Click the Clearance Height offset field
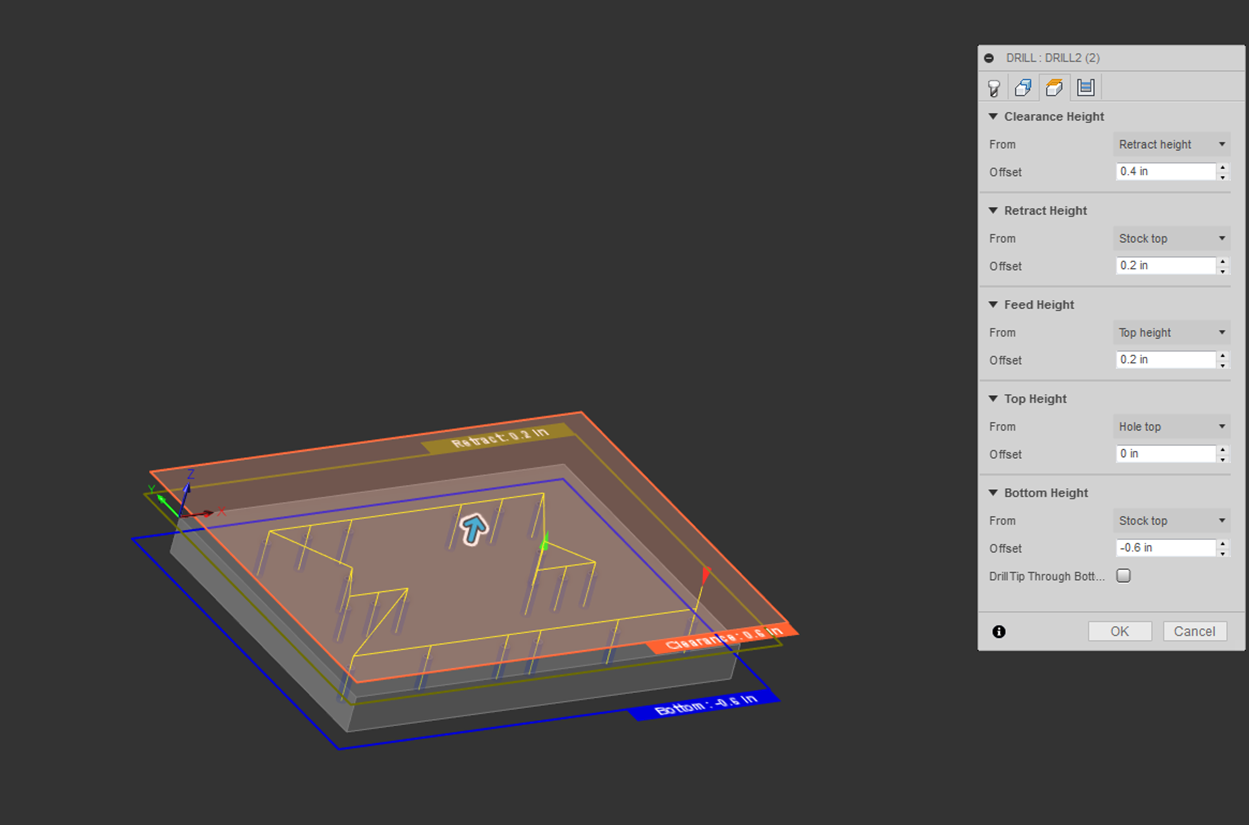Image resolution: width=1249 pixels, height=825 pixels. (x=1165, y=172)
